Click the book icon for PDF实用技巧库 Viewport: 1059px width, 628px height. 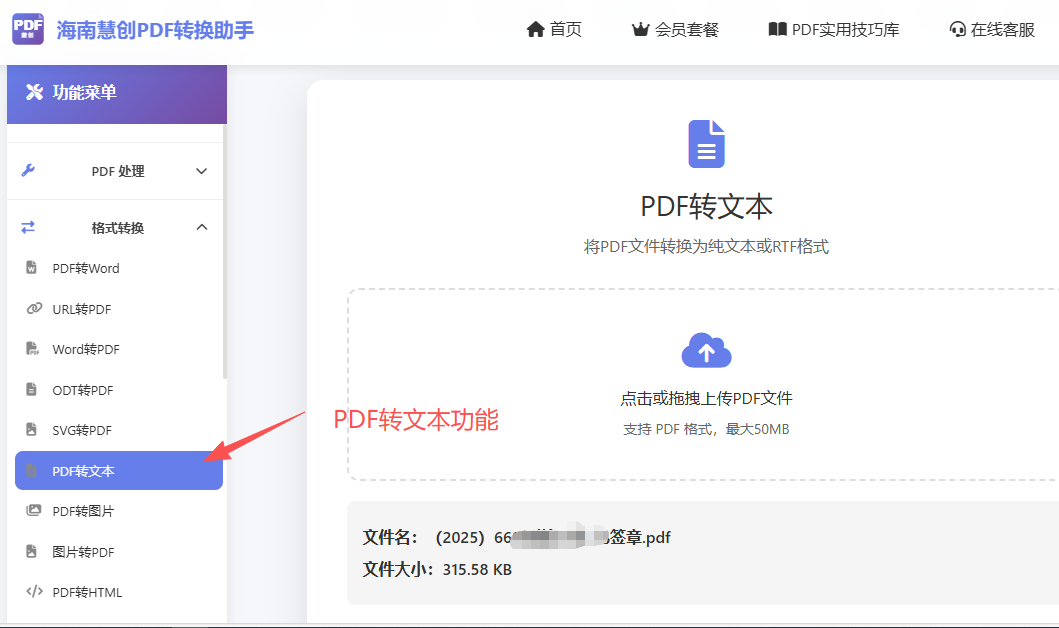point(778,29)
